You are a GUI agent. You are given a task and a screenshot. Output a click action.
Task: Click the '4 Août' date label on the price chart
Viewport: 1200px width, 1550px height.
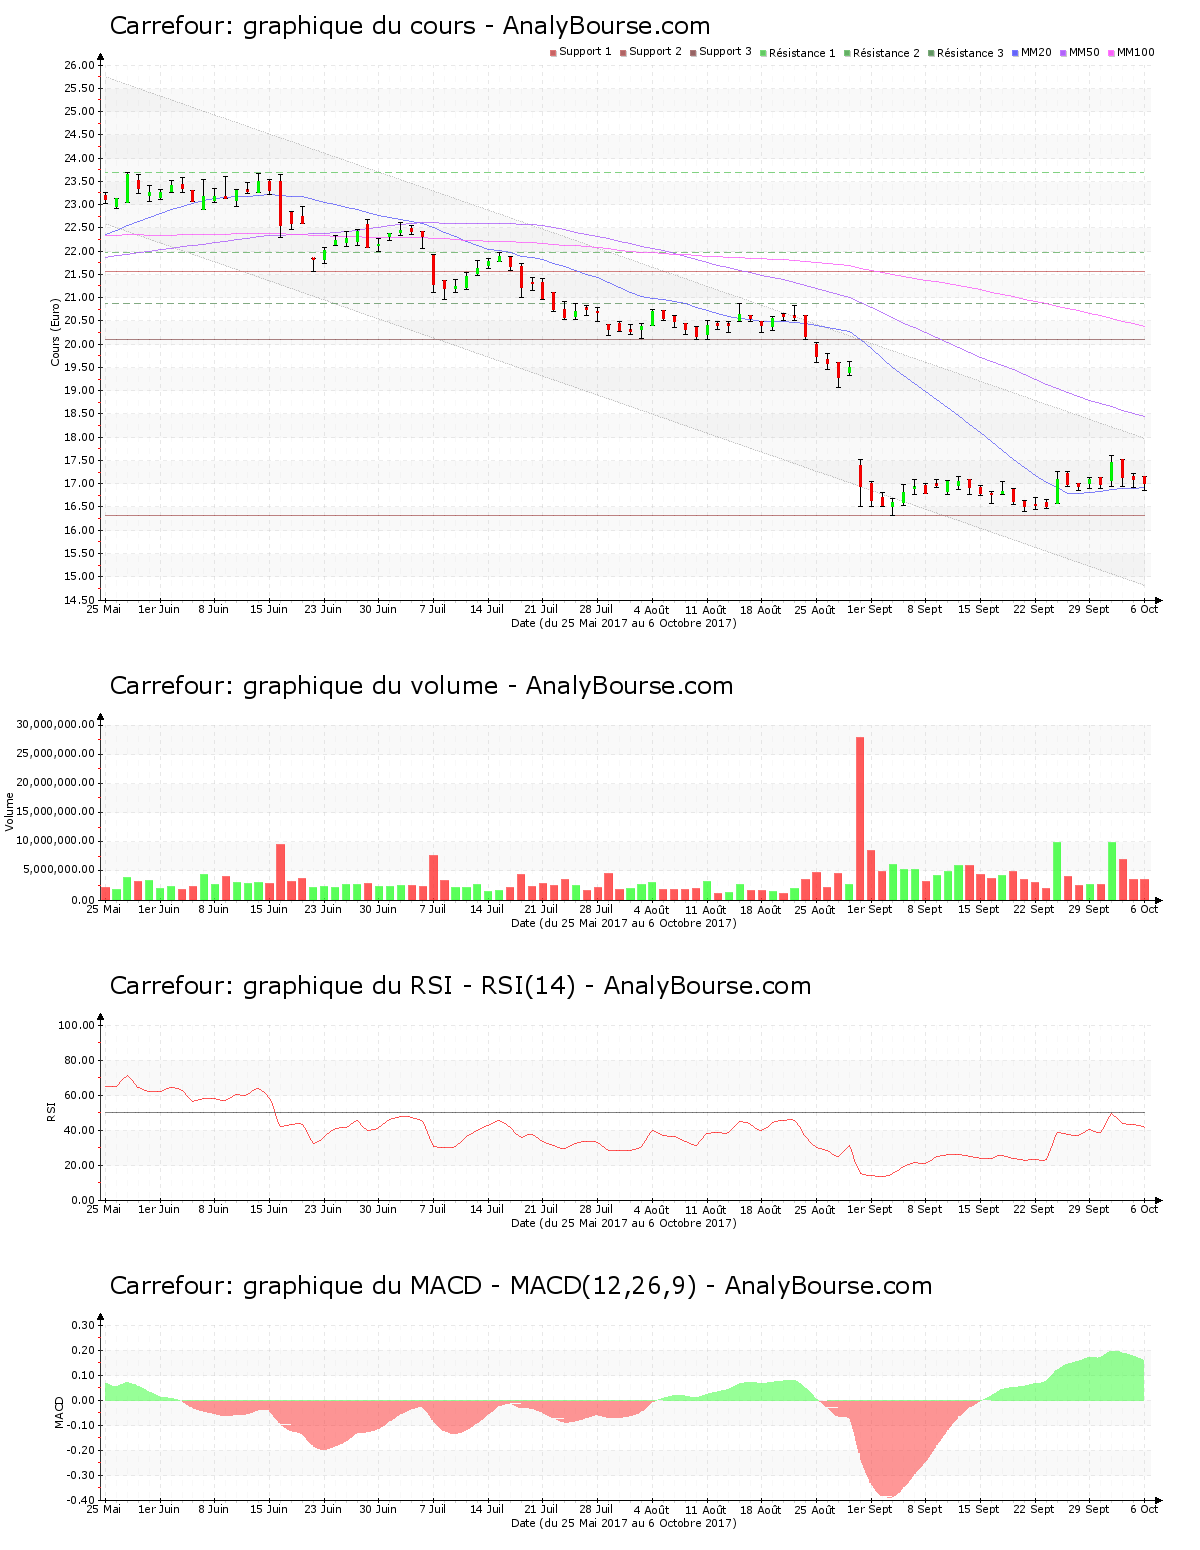pyautogui.click(x=651, y=609)
